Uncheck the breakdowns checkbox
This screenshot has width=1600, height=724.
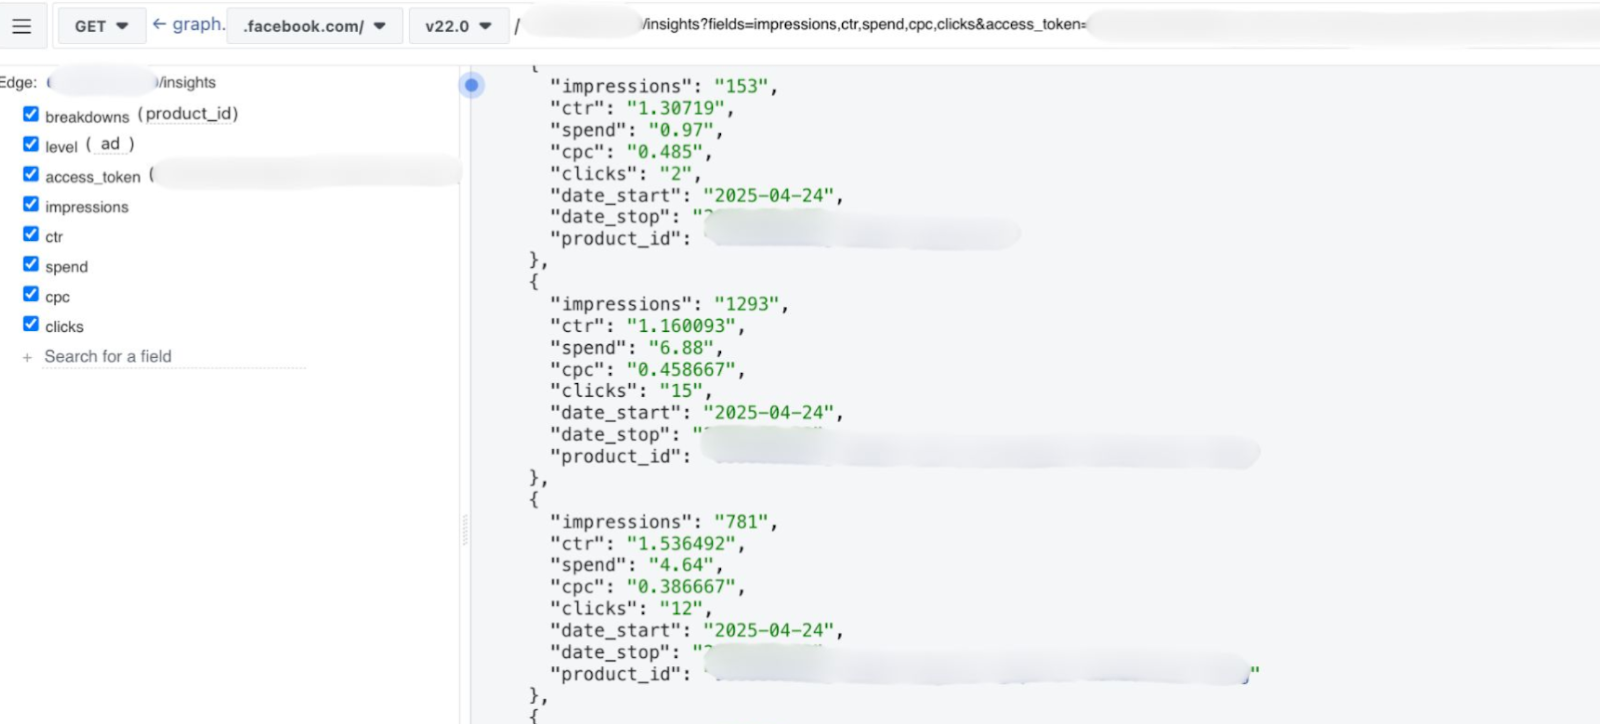pos(31,114)
